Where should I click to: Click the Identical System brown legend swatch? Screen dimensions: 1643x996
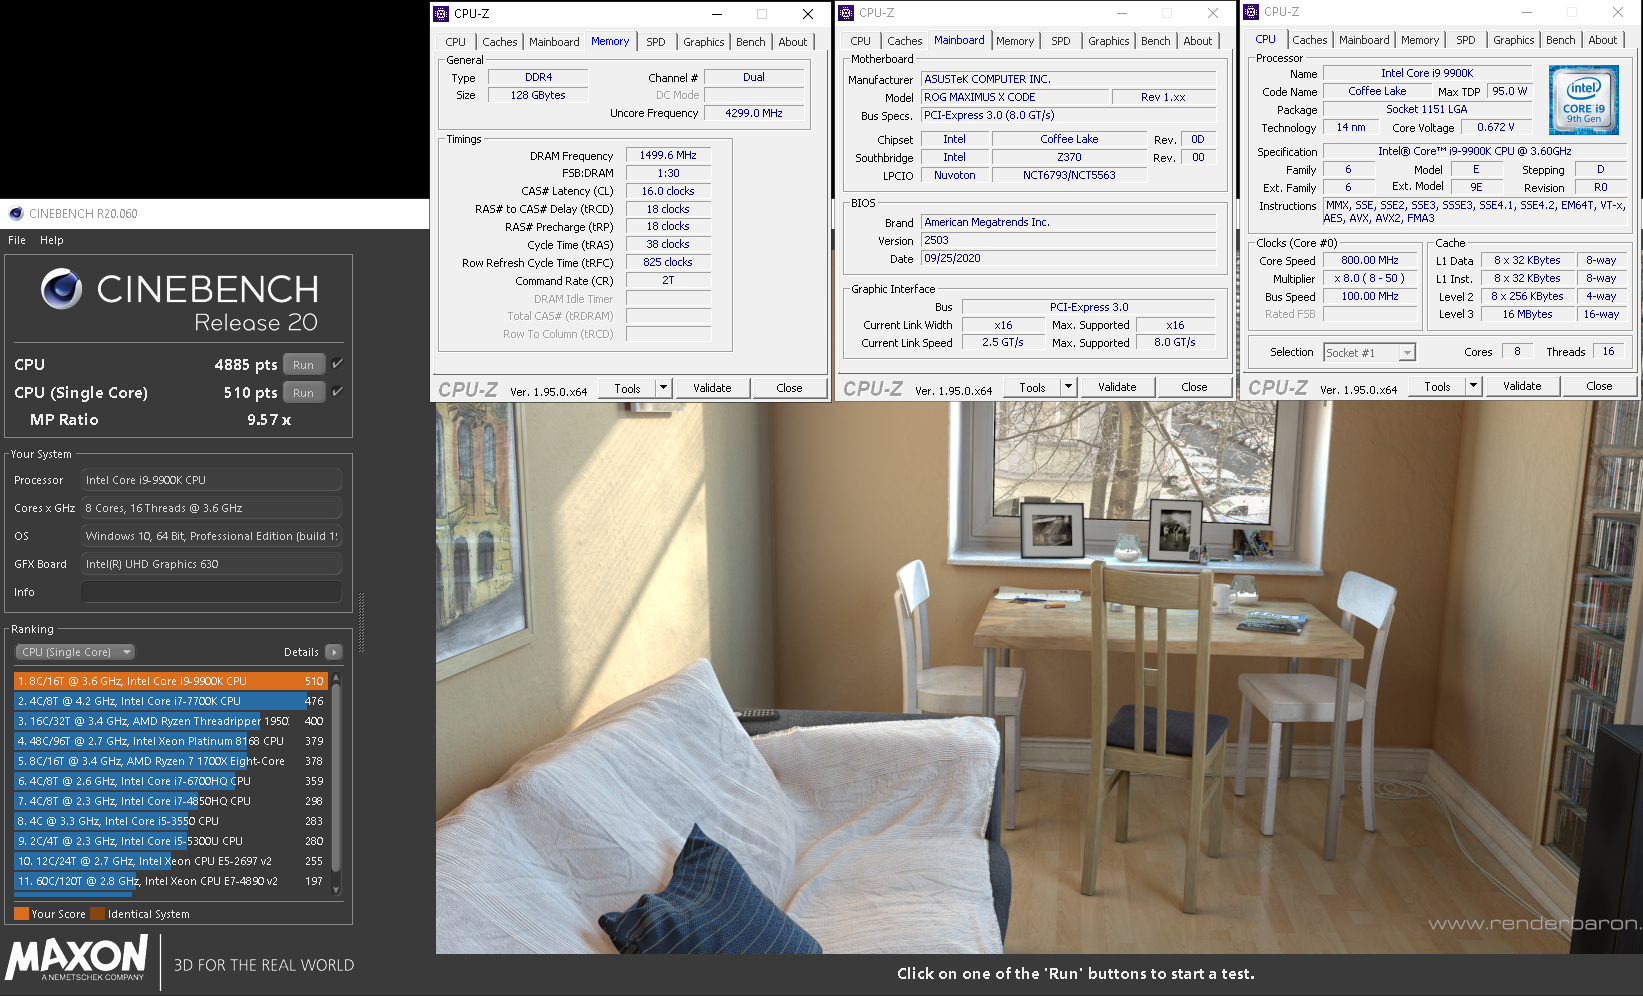tap(97, 914)
